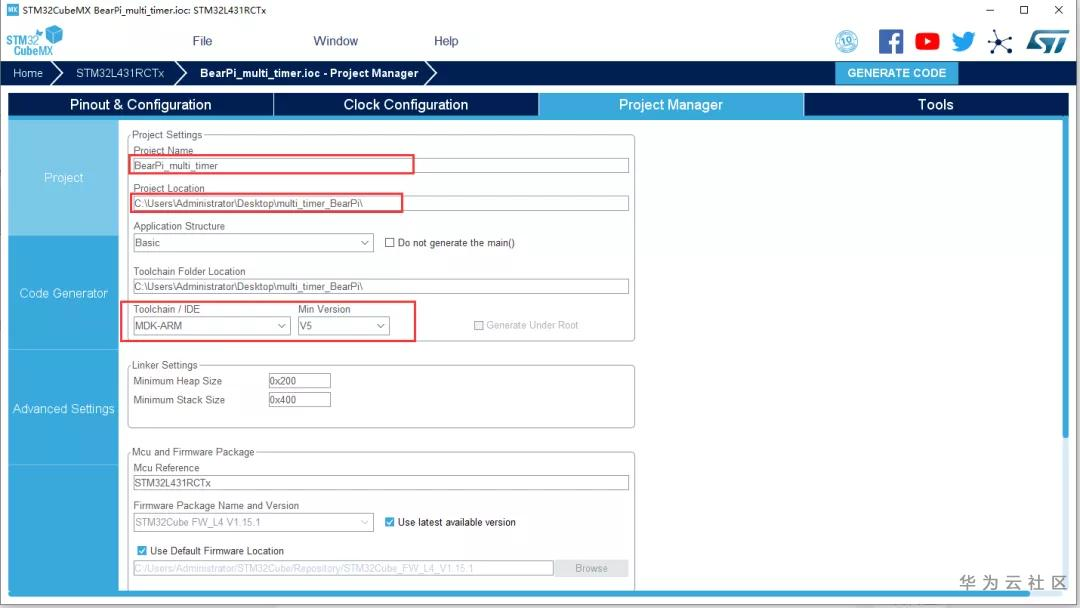The width and height of the screenshot is (1080, 608).
Task: Open the Min Version dropdown
Action: point(343,326)
